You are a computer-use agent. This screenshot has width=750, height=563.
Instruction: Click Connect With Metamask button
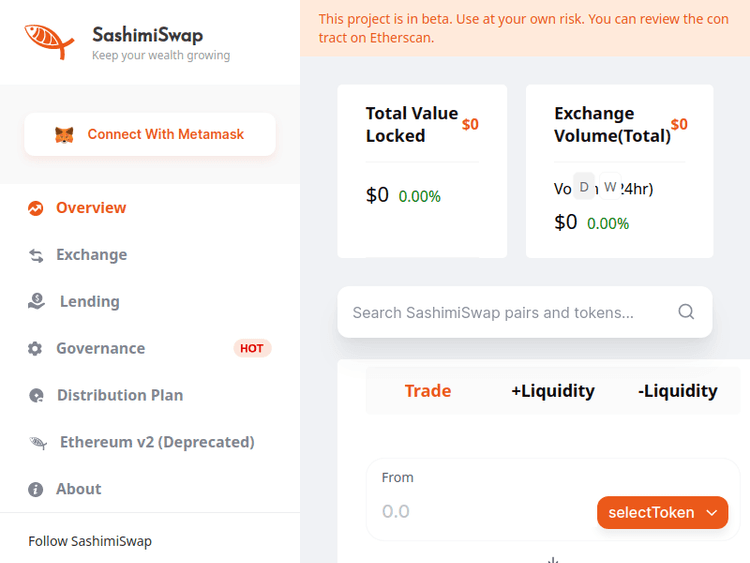point(150,134)
